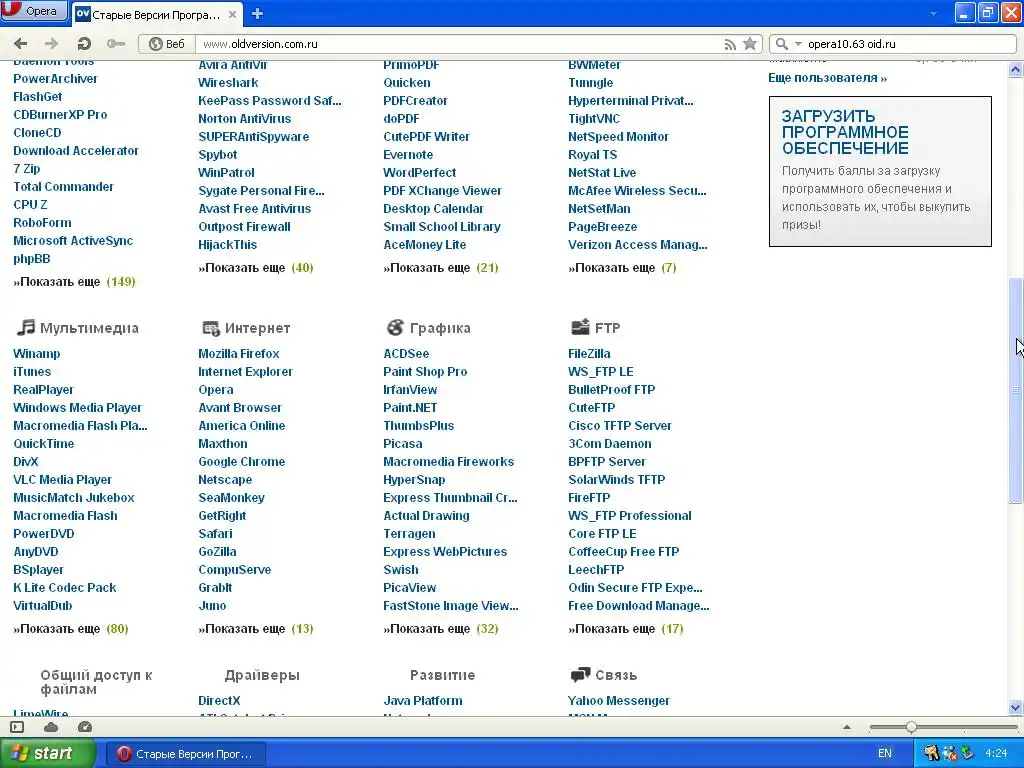The image size is (1024, 768).
Task: Click the Интернет category icon
Action: coord(210,328)
